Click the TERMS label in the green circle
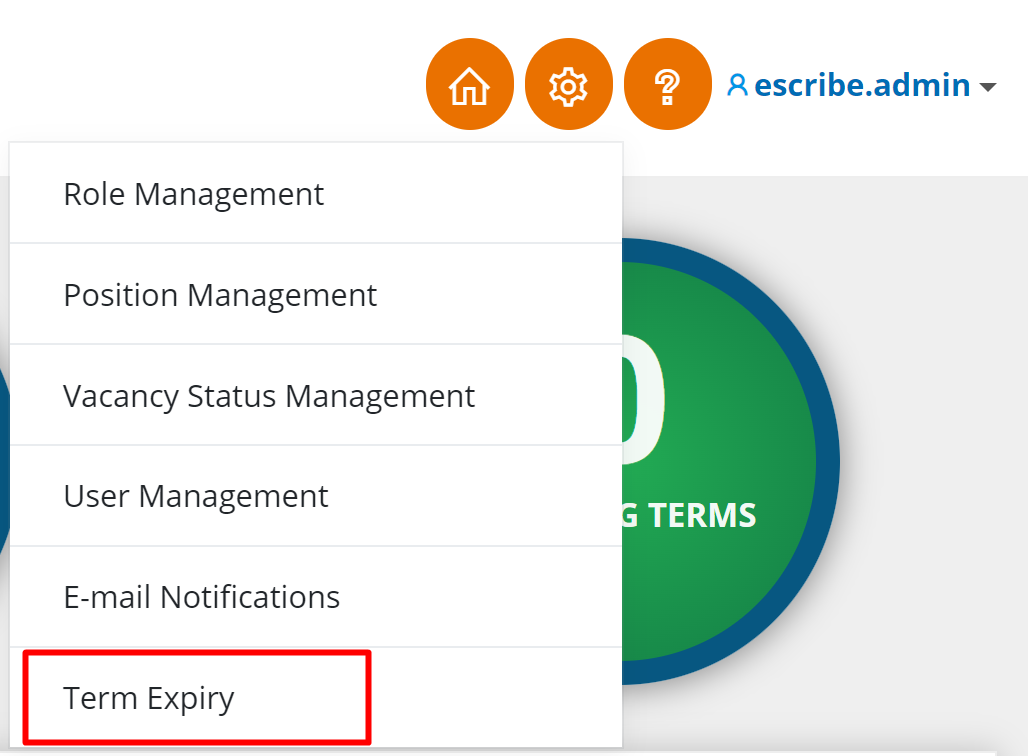The image size is (1028, 756). click(x=701, y=515)
